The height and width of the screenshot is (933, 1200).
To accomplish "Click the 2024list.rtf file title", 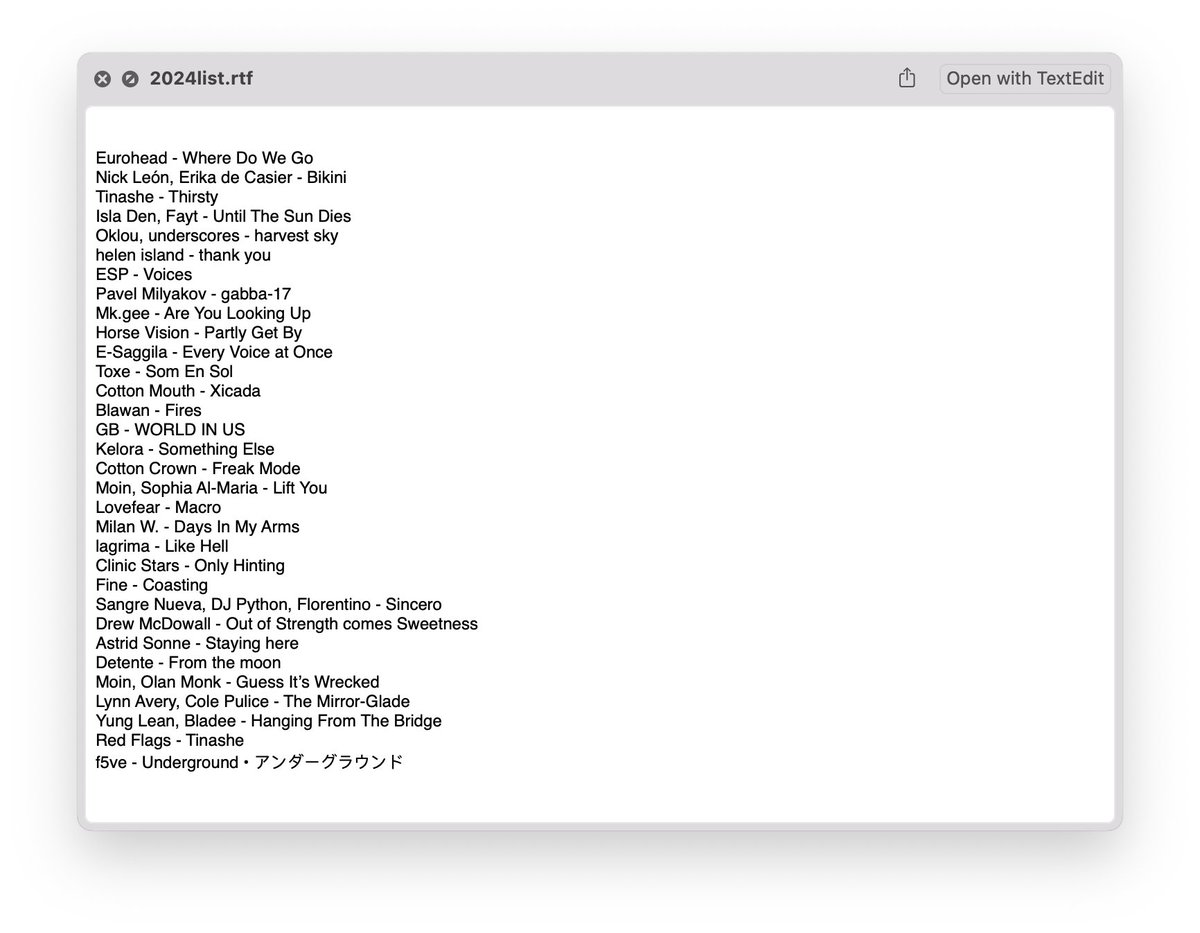I will click(x=201, y=79).
